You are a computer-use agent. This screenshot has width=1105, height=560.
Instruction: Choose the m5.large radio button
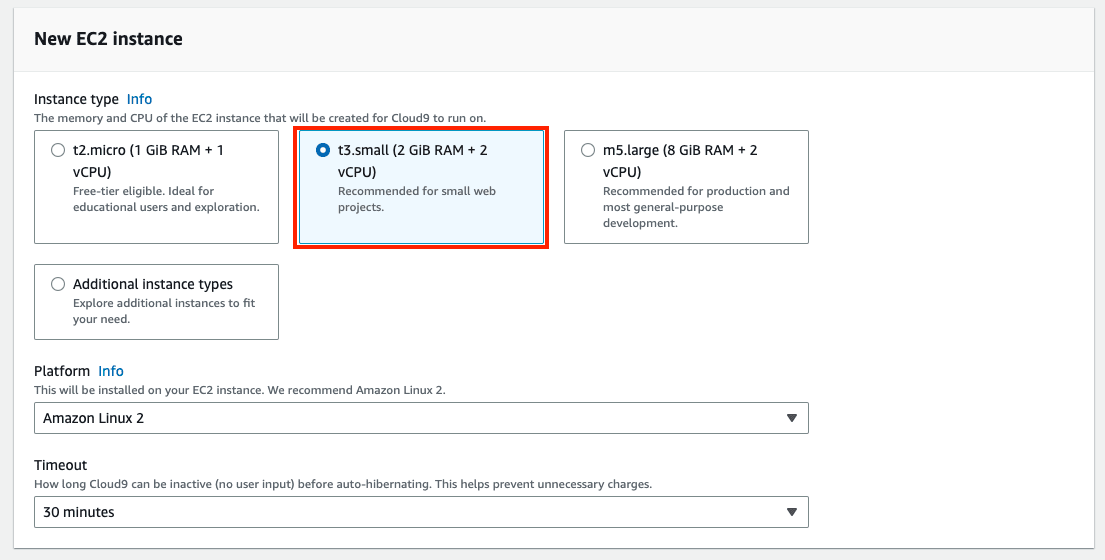[x=587, y=151]
